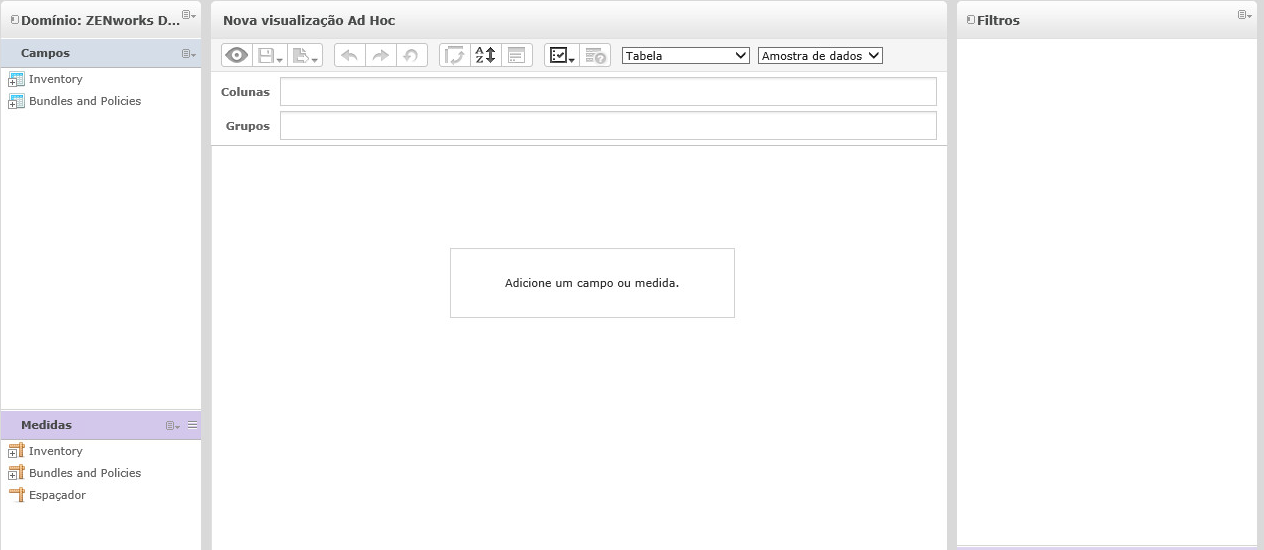Click the Filtros panel title

point(998,20)
